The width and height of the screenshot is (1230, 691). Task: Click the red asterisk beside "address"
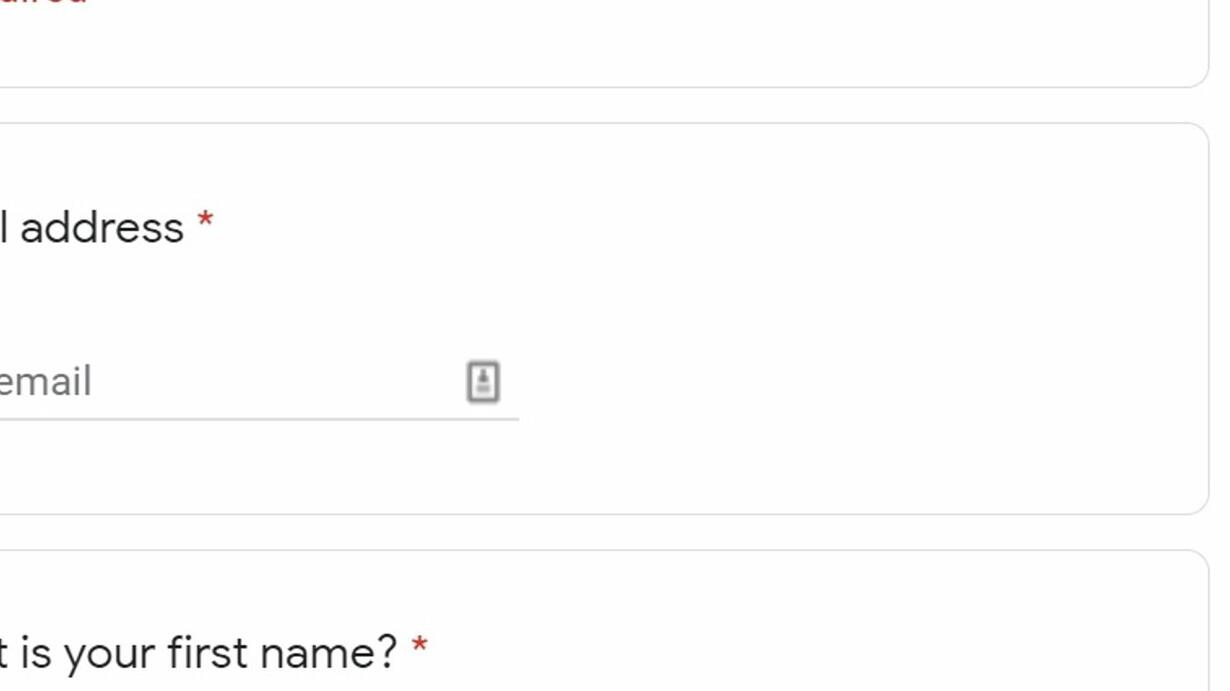205,220
